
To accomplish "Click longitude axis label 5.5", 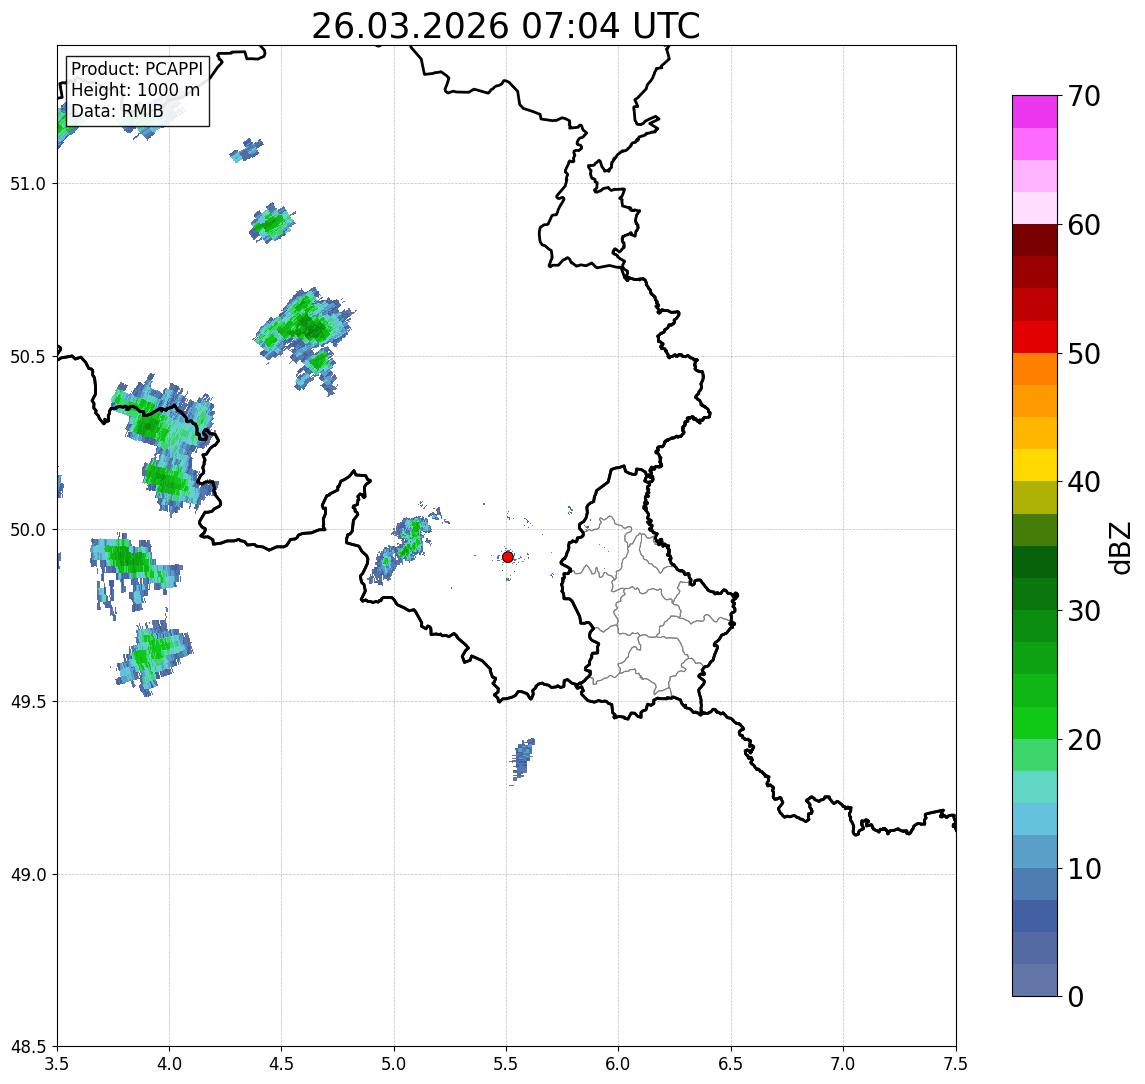I will [507, 1064].
